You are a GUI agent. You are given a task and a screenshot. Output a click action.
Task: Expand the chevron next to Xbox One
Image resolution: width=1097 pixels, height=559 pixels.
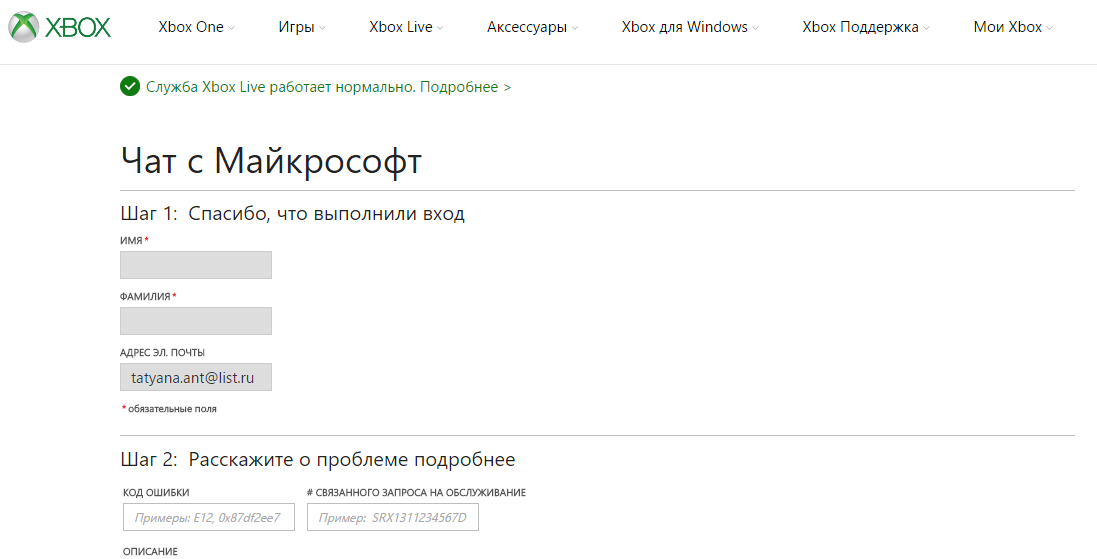point(232,28)
